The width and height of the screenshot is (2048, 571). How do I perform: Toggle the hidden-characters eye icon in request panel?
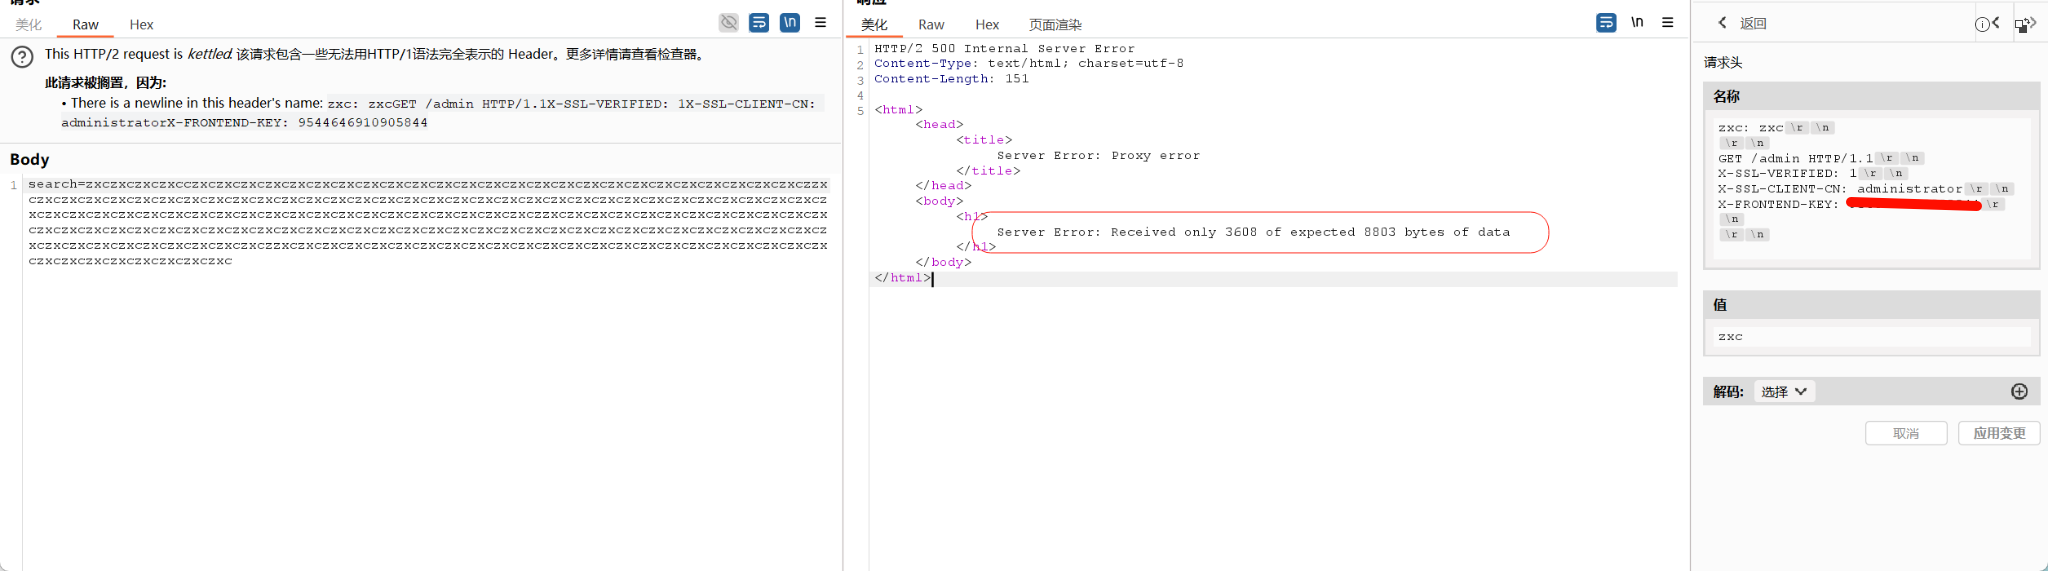pyautogui.click(x=729, y=22)
